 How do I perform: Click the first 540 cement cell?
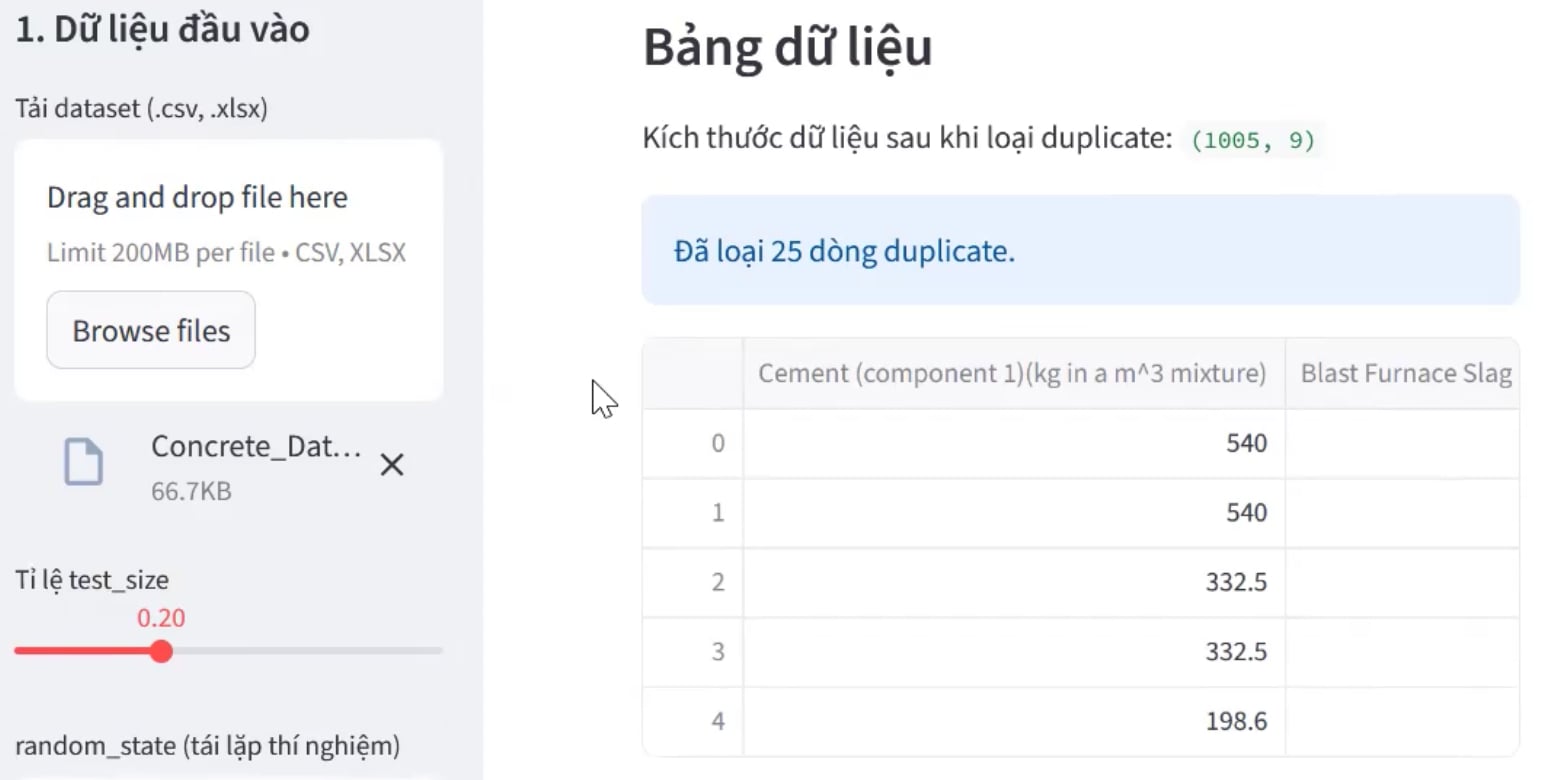click(x=1013, y=443)
